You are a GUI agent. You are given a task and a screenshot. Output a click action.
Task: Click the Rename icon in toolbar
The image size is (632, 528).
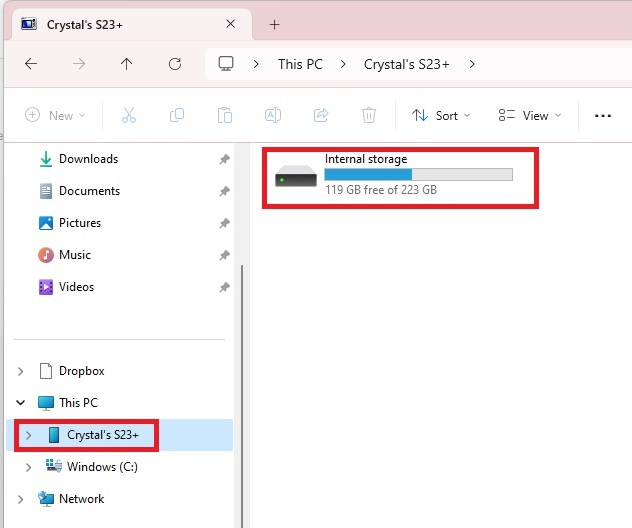(272, 115)
